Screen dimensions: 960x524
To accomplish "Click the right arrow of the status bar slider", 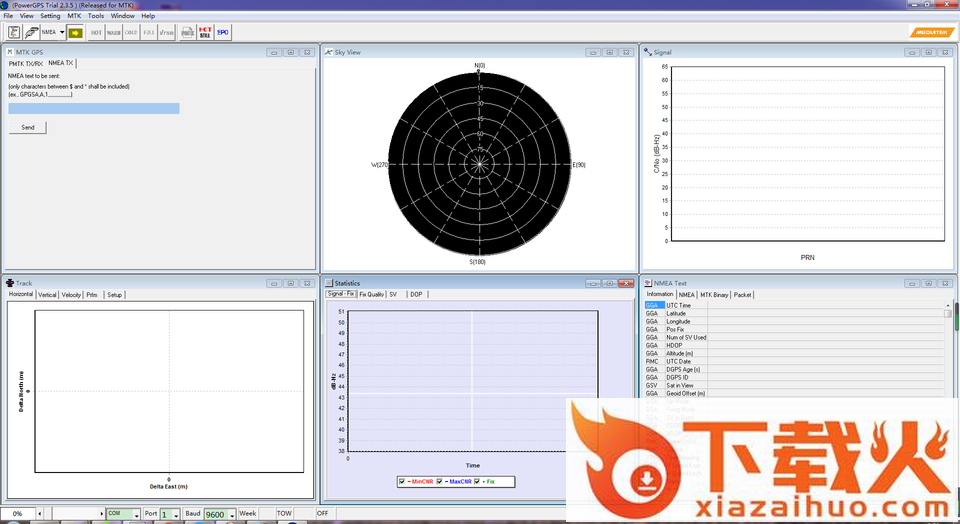I will [x=102, y=514].
